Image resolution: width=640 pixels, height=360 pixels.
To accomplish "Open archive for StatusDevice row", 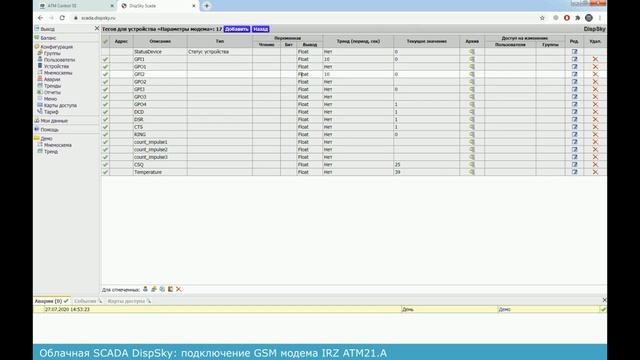I will tap(472, 52).
